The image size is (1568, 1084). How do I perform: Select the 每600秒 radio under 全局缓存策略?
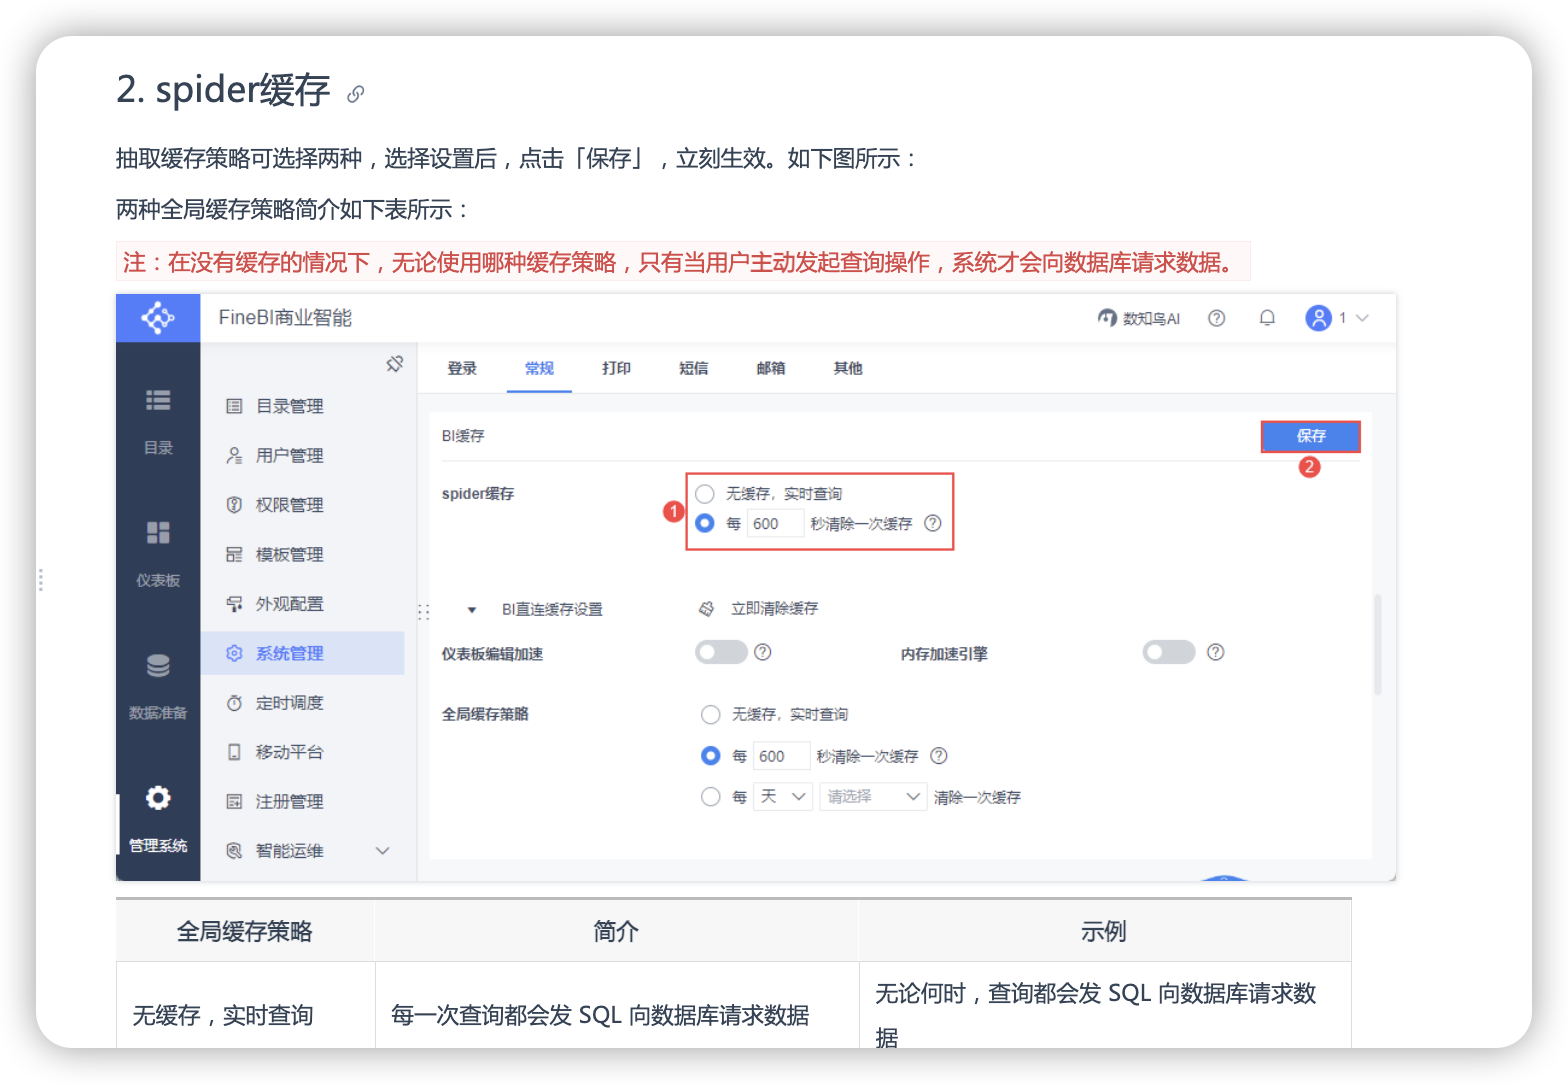tap(711, 756)
